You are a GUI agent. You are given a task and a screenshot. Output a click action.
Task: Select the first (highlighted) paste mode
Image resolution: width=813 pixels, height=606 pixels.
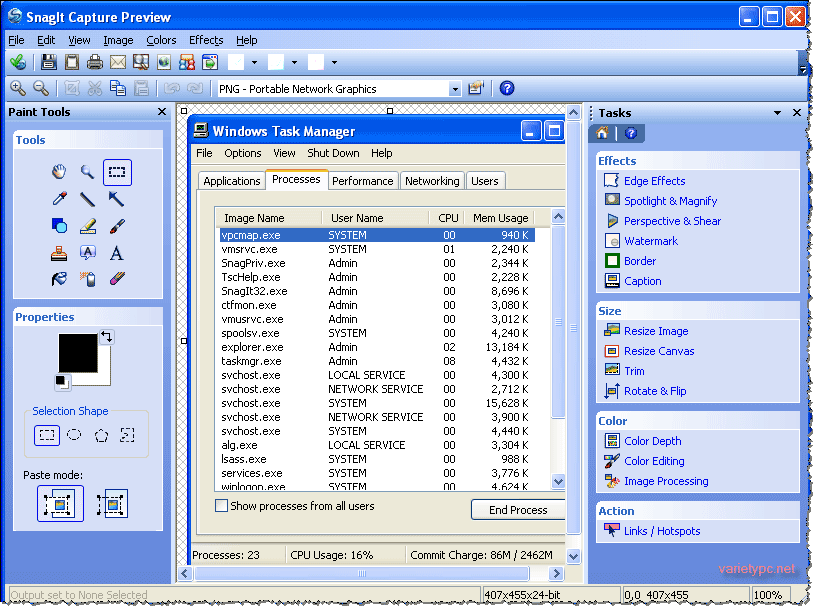[x=60, y=503]
